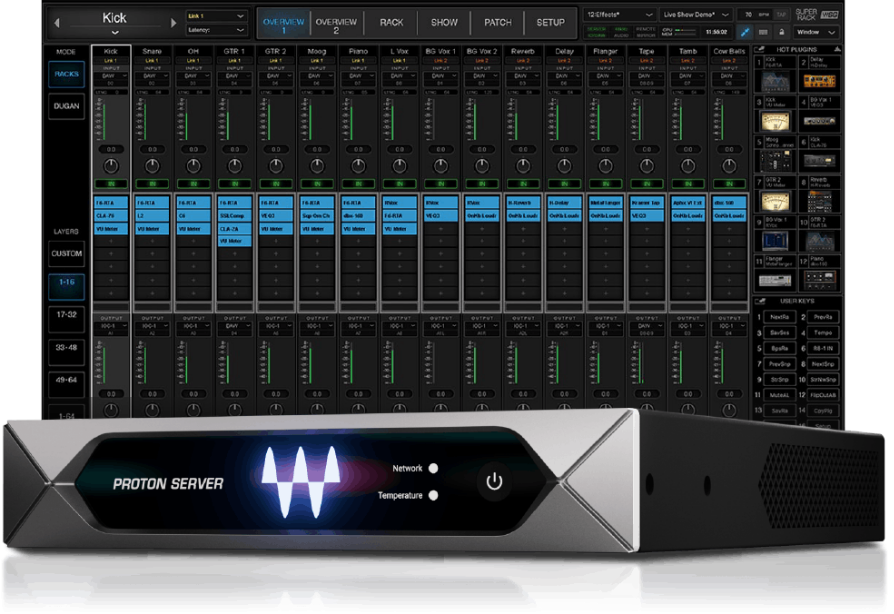
Task: Switch to the Setup tab
Action: pyautogui.click(x=550, y=23)
